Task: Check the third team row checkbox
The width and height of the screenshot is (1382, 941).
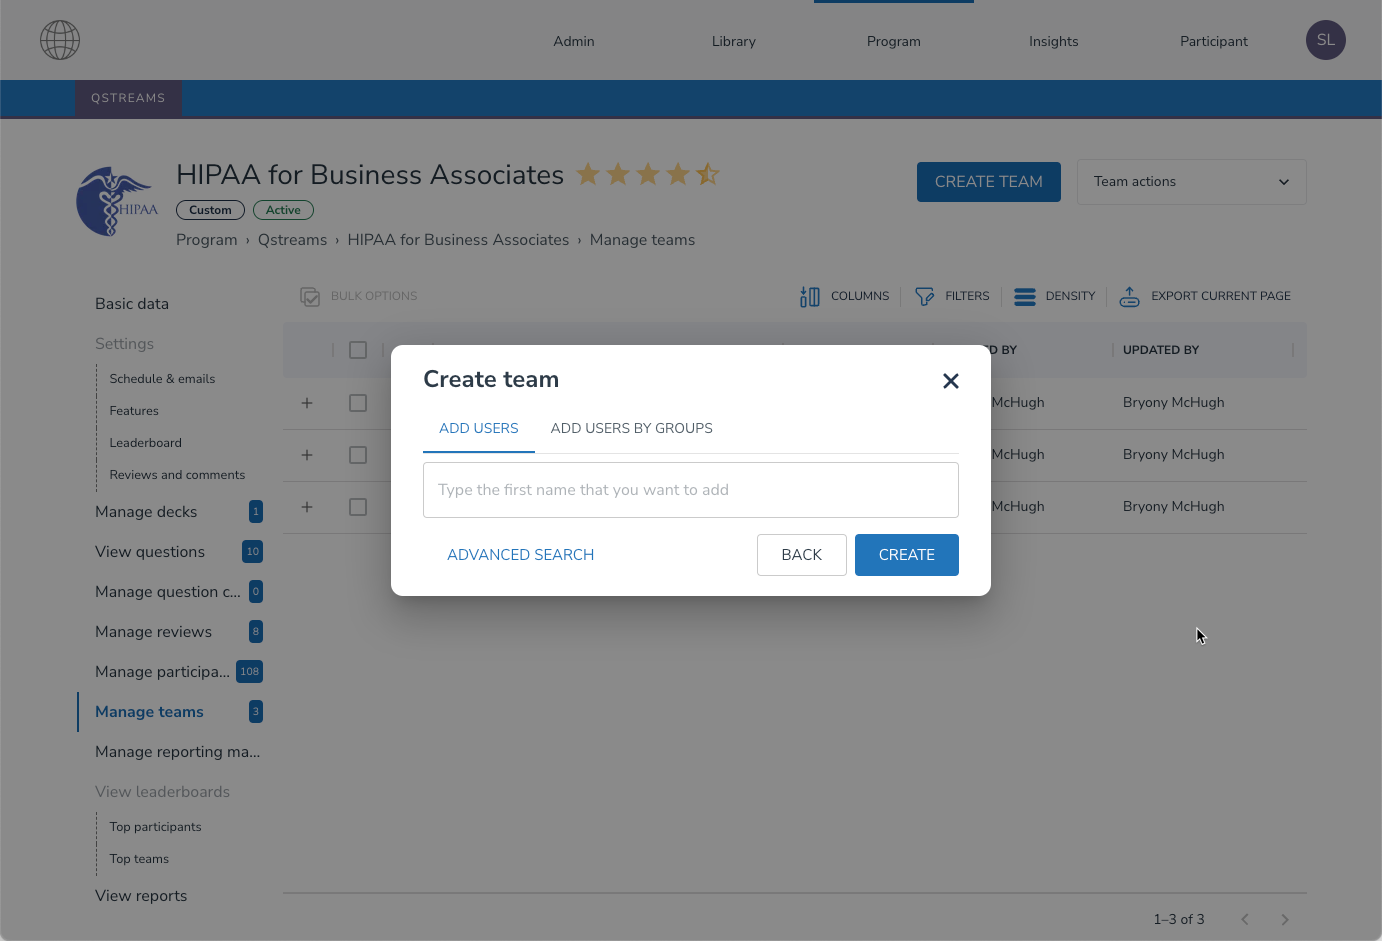Action: coord(358,507)
